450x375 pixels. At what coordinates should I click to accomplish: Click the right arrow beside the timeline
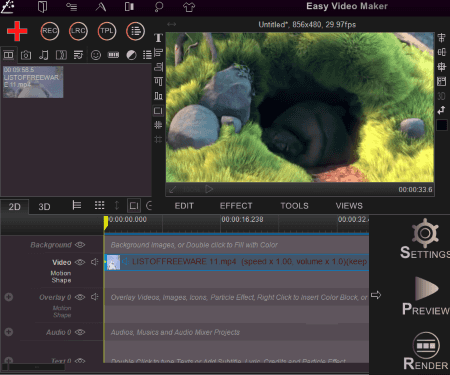tap(376, 295)
